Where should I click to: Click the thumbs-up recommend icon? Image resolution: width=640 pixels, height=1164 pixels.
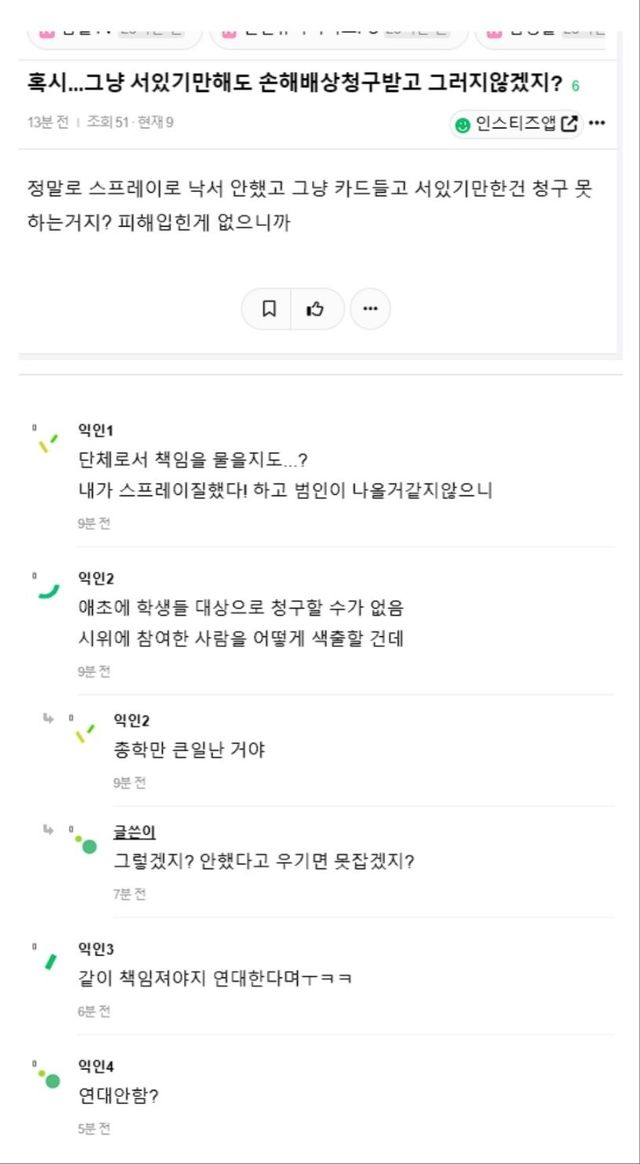click(316, 309)
